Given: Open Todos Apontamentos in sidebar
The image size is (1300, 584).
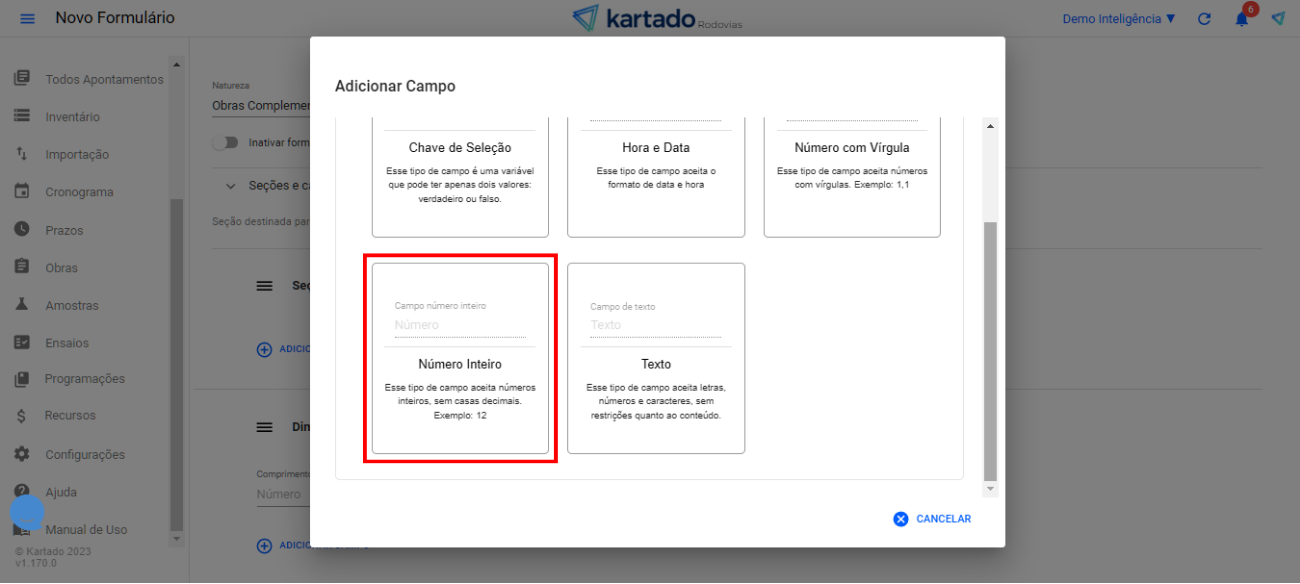Looking at the screenshot, I should click(104, 79).
